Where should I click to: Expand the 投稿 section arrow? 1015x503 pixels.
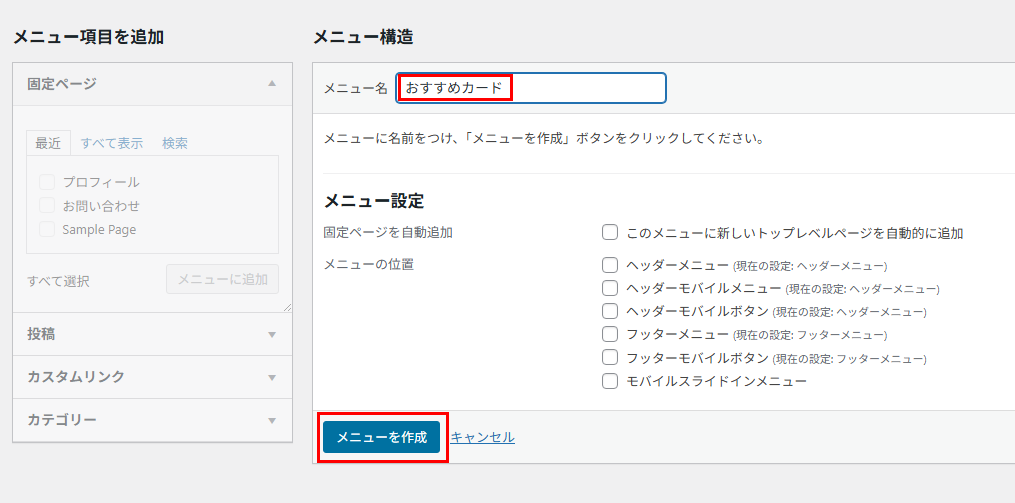[272, 334]
